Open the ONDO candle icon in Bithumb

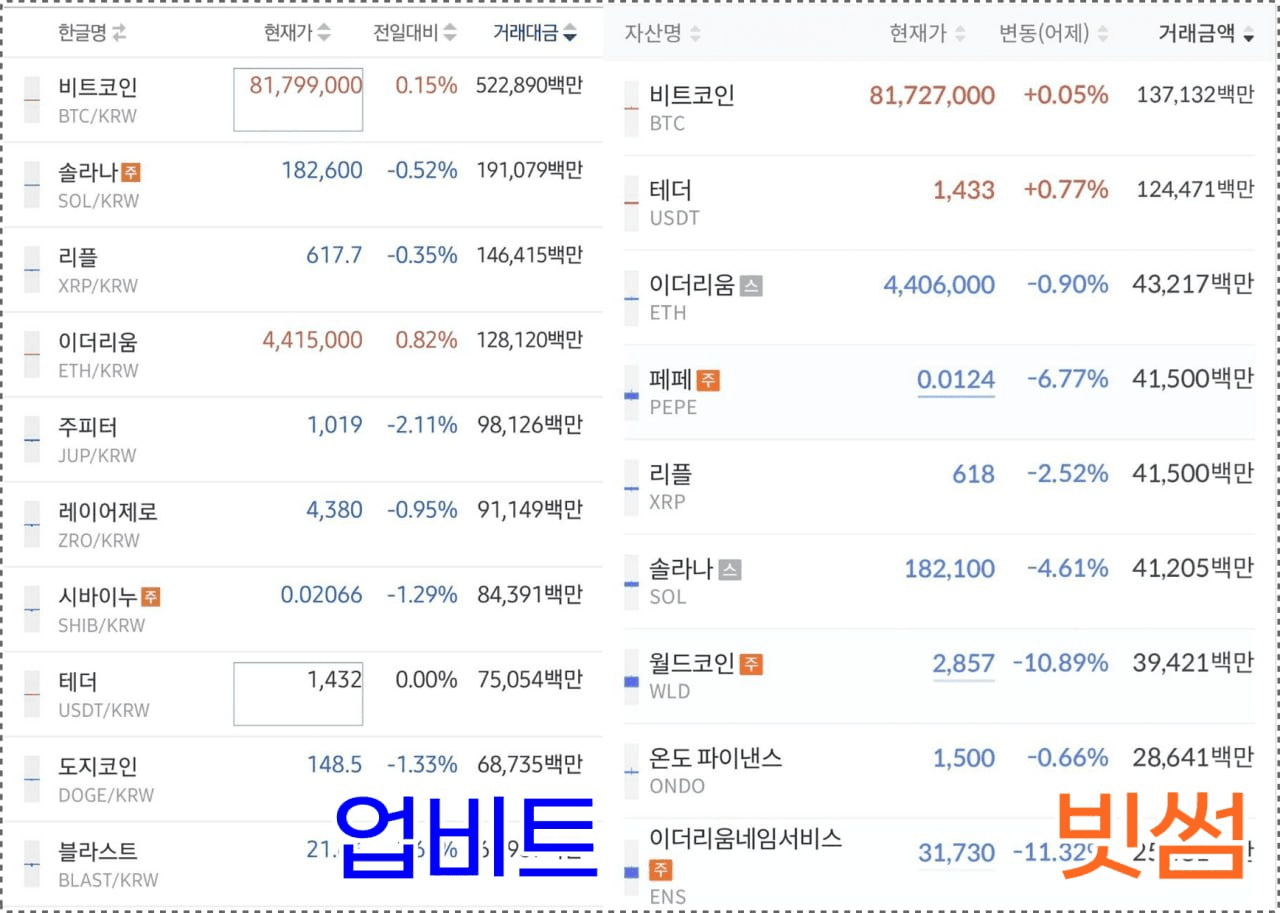pyautogui.click(x=631, y=771)
